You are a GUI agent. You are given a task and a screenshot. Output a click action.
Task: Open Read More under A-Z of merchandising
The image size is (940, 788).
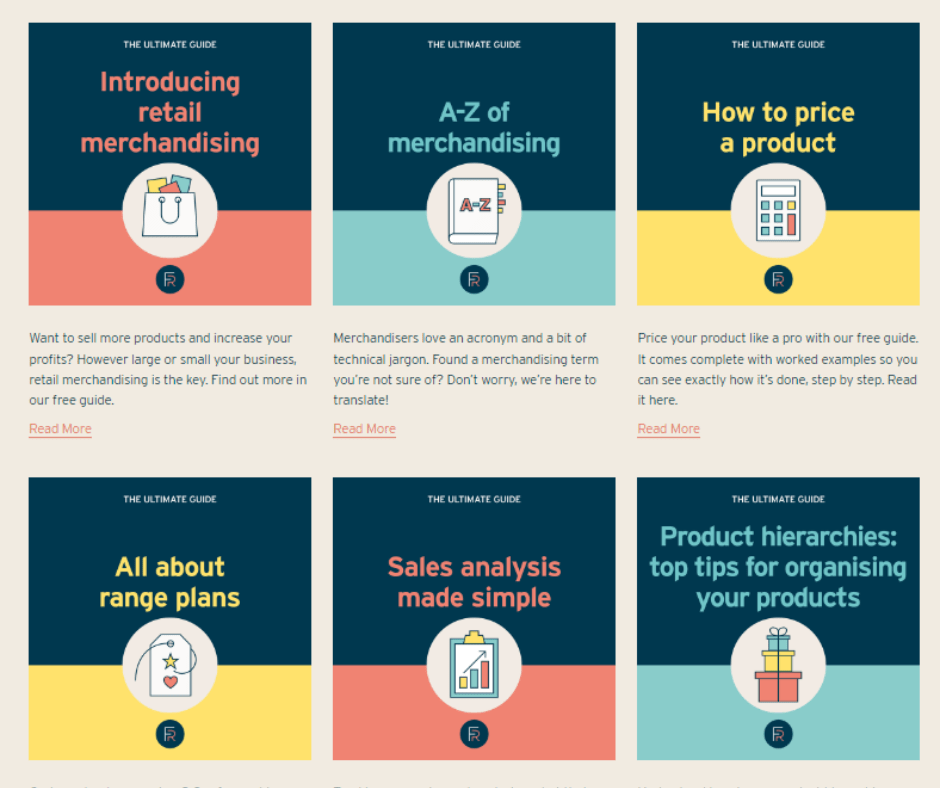(x=364, y=429)
